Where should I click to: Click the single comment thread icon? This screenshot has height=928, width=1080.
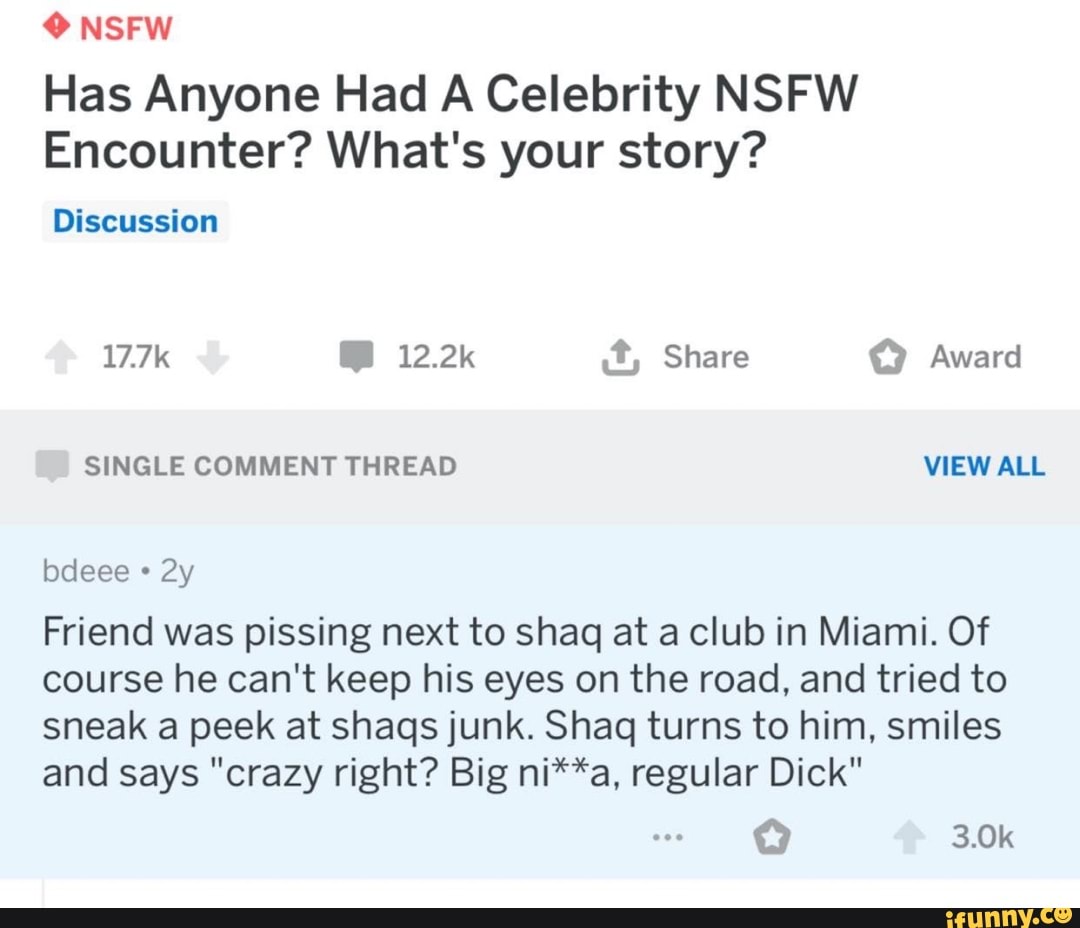point(50,466)
